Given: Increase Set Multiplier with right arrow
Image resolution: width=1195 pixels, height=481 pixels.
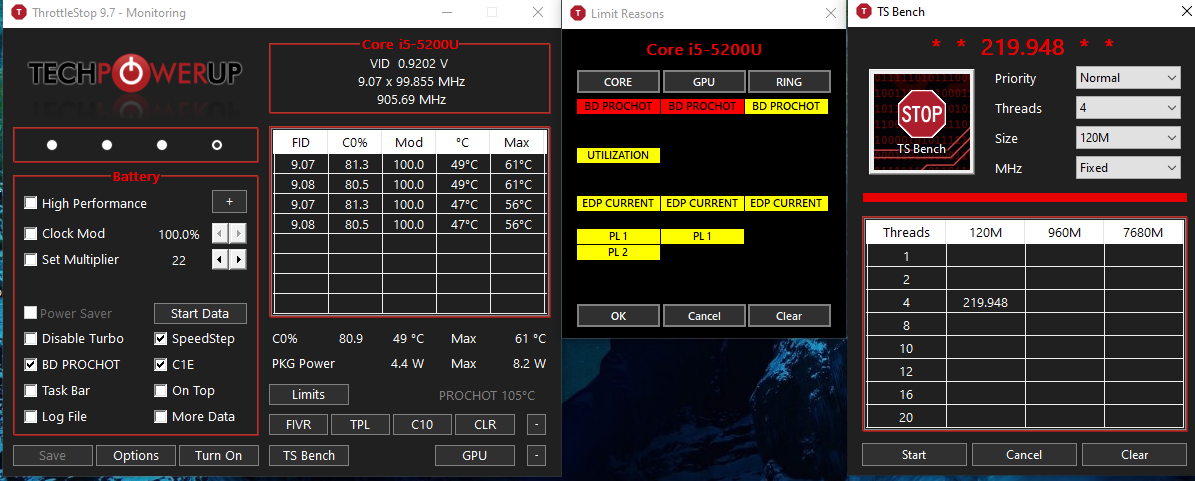Looking at the screenshot, I should [239, 260].
